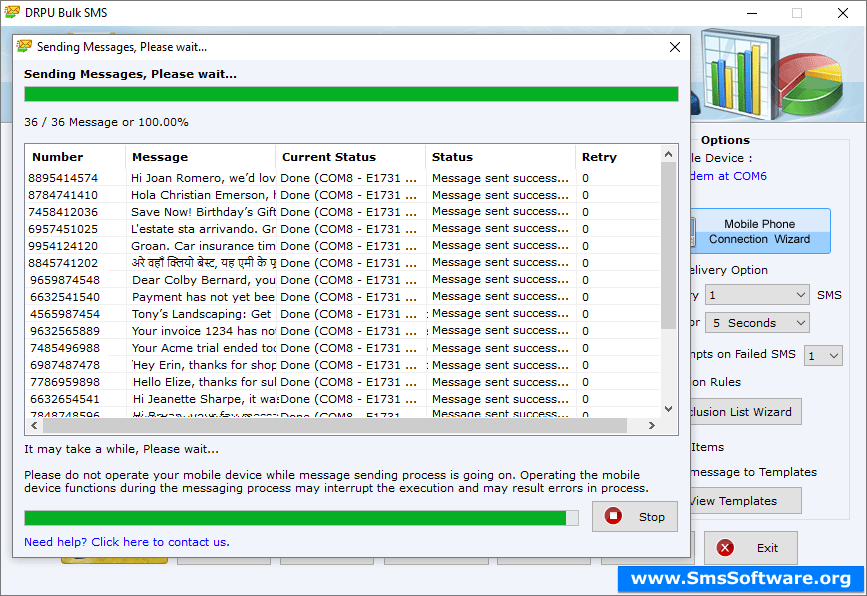
Task: Click the Stop button
Action: click(x=634, y=516)
